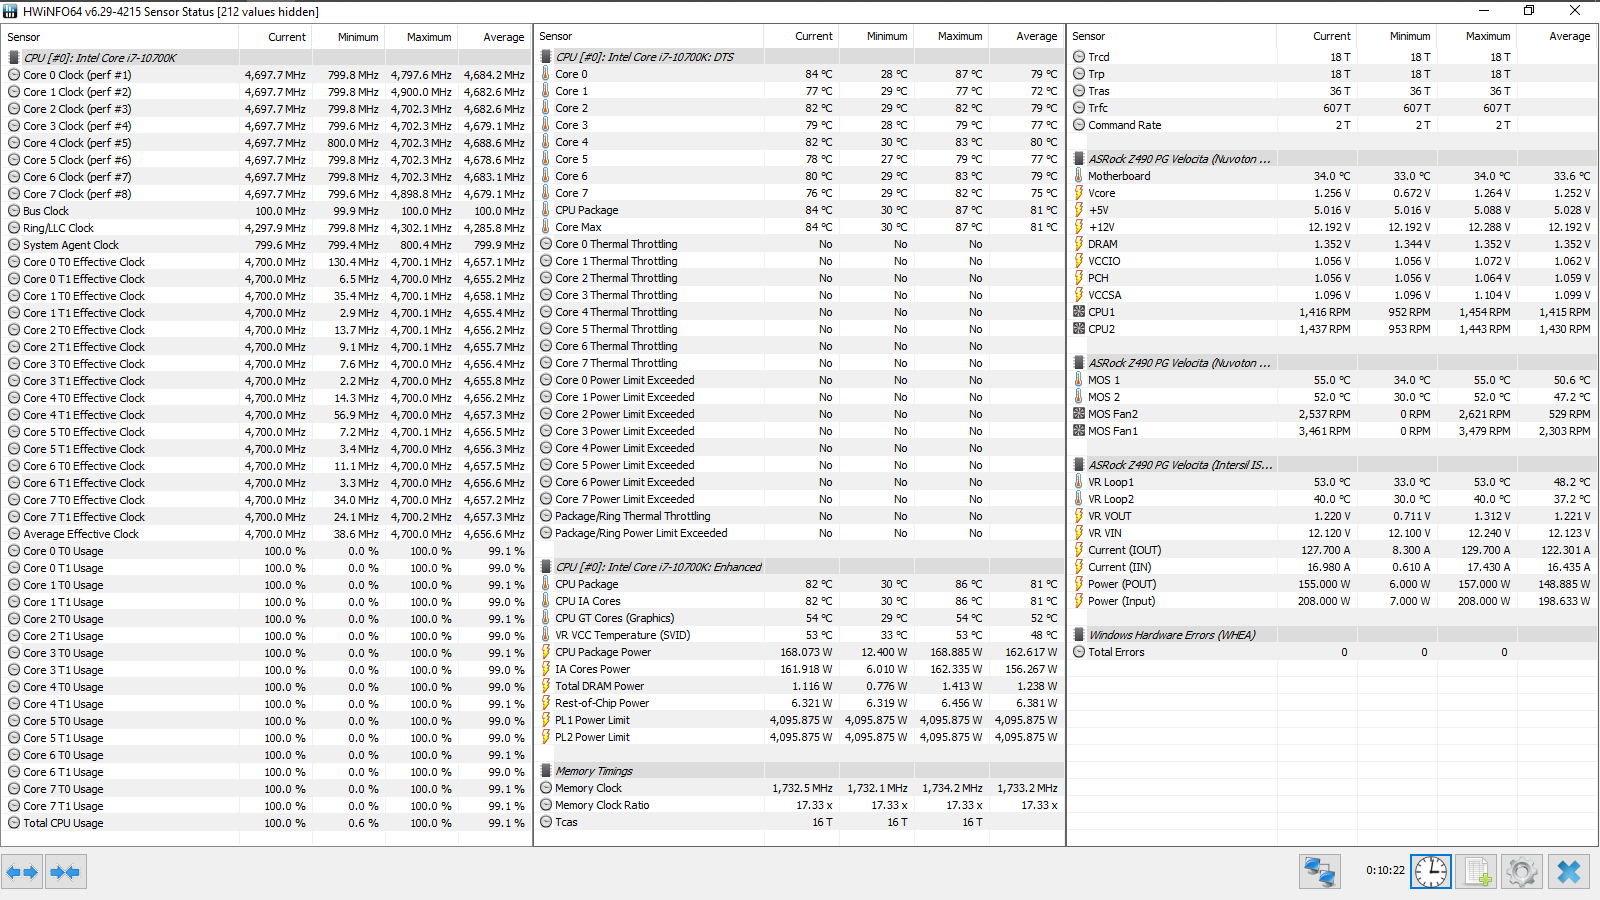Select the Core 7 T1 Usage row

266,806
